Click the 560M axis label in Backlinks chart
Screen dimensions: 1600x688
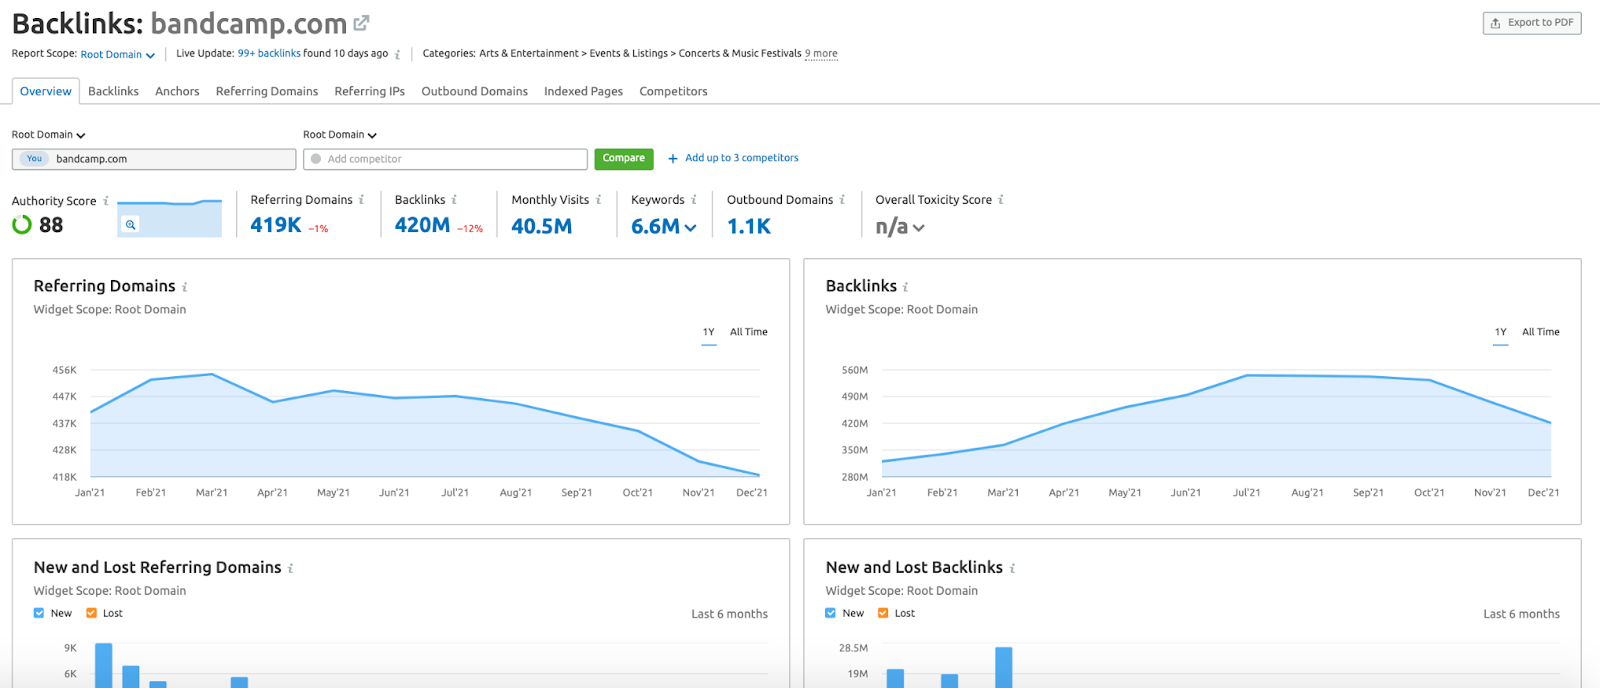click(x=855, y=370)
